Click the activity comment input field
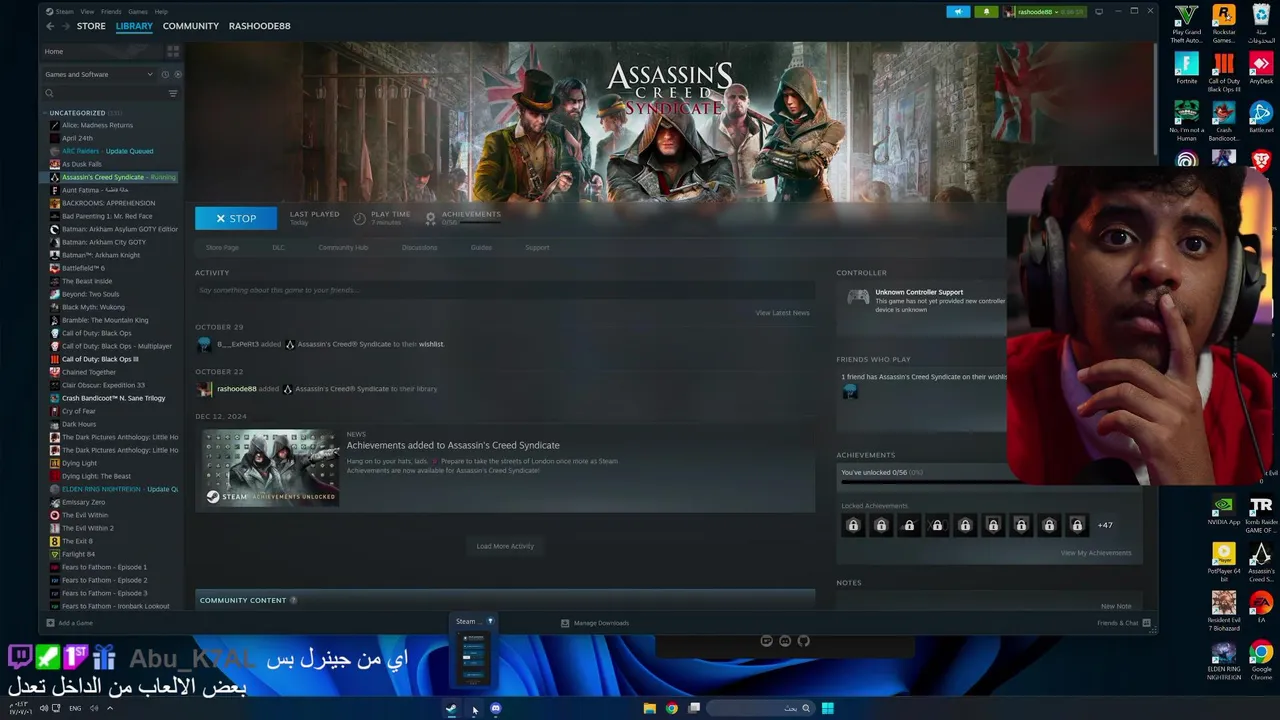 click(505, 290)
